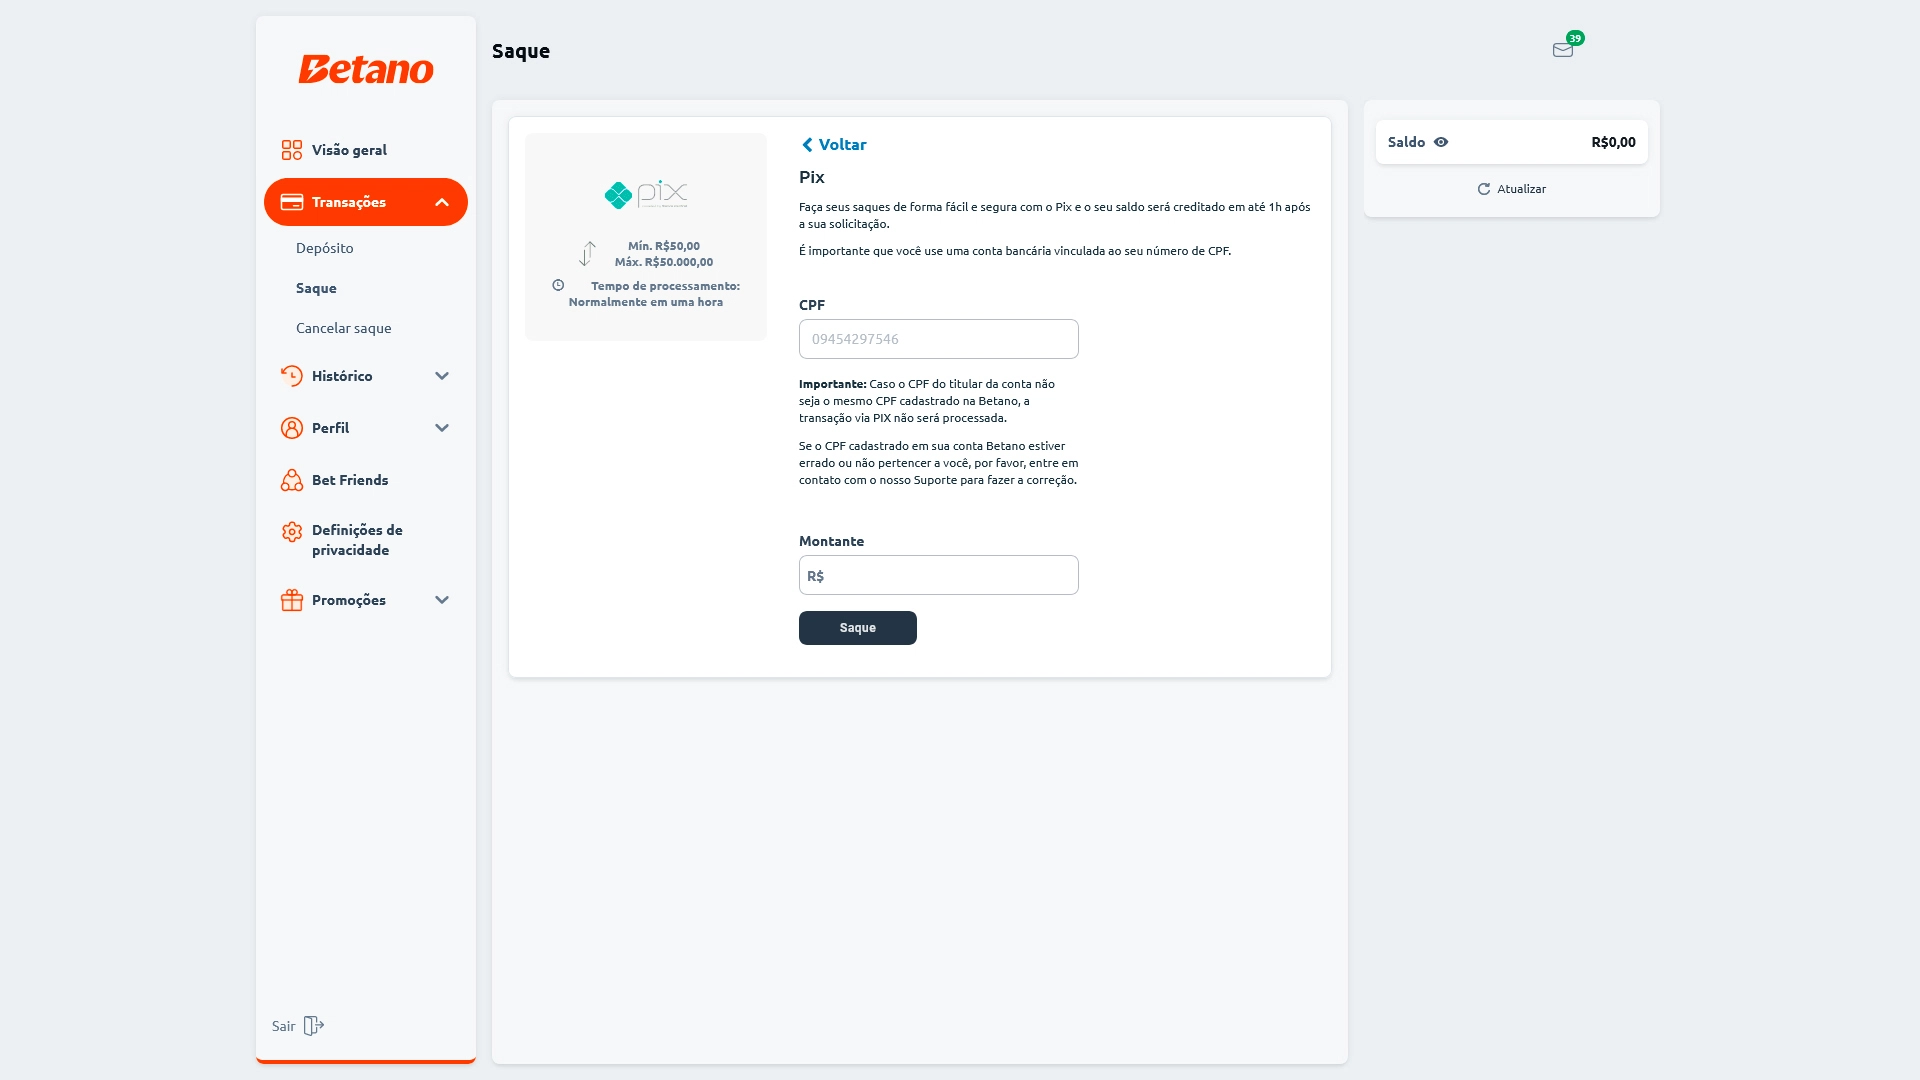Screen dimensions: 1920x1080
Task: Open the messages envelope icon
Action: click(1563, 50)
